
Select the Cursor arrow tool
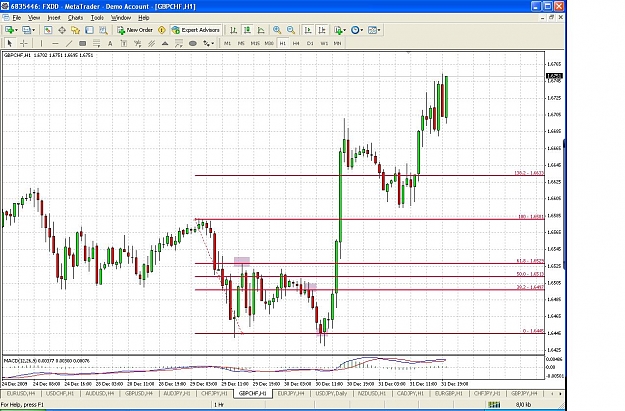click(10, 43)
